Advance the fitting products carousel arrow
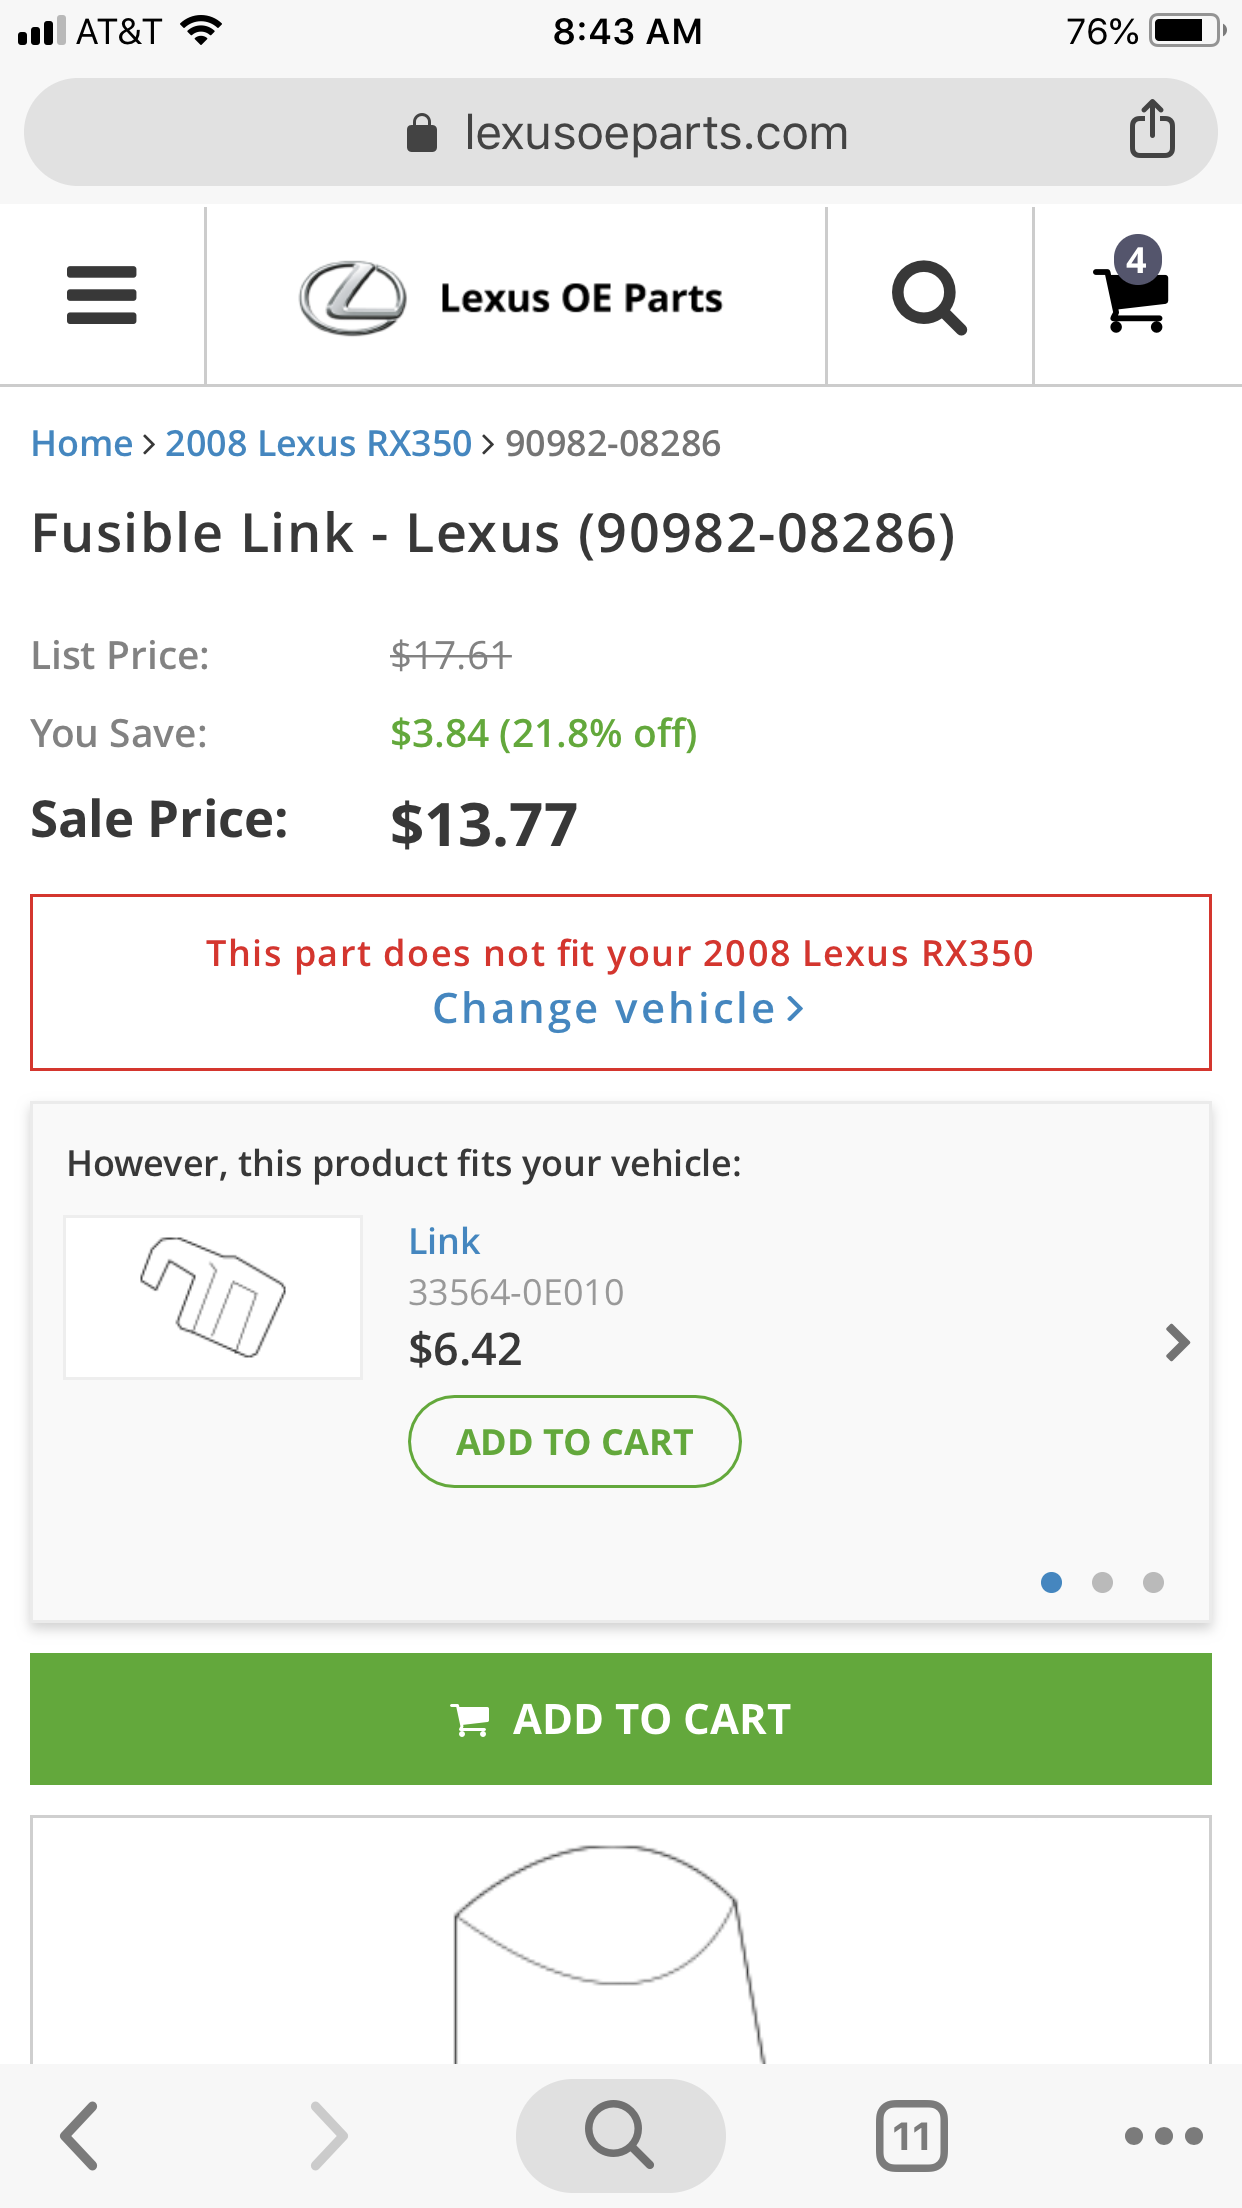 [x=1178, y=1343]
